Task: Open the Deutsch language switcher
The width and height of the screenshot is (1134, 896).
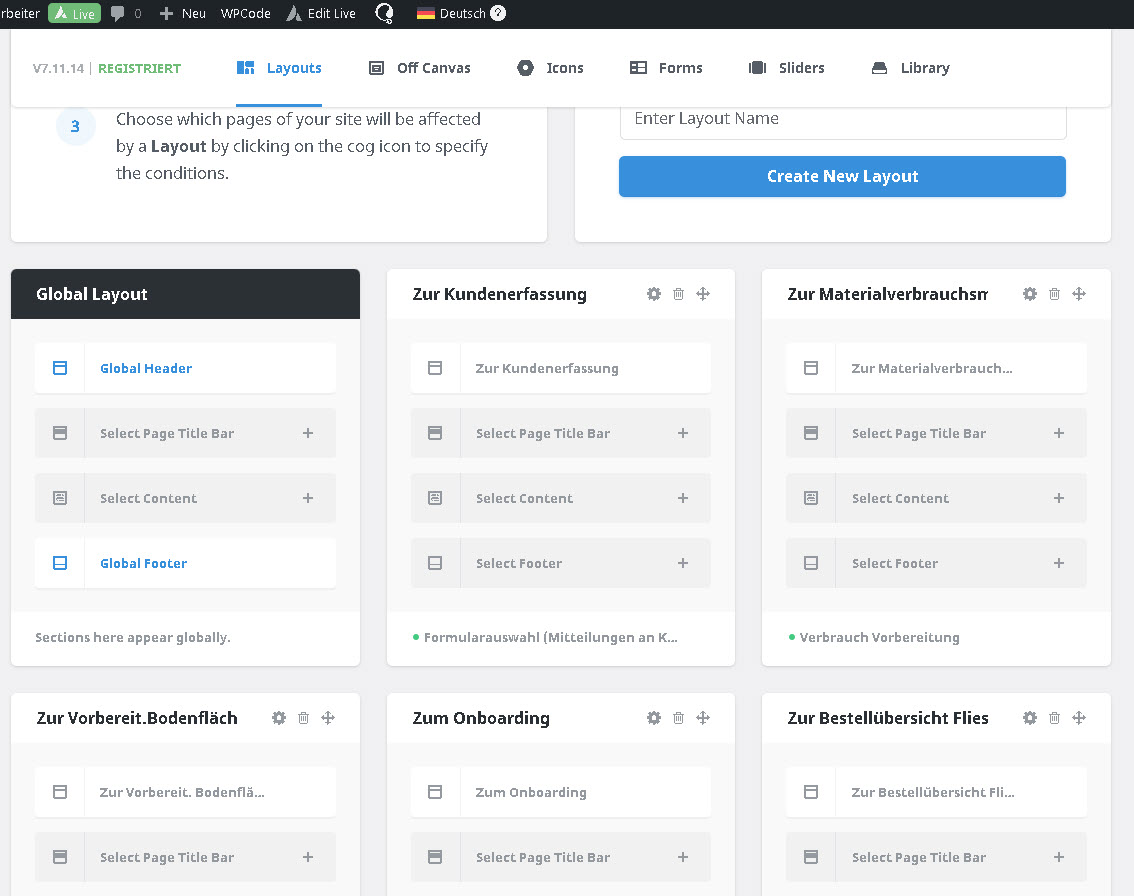Action: [x=452, y=13]
